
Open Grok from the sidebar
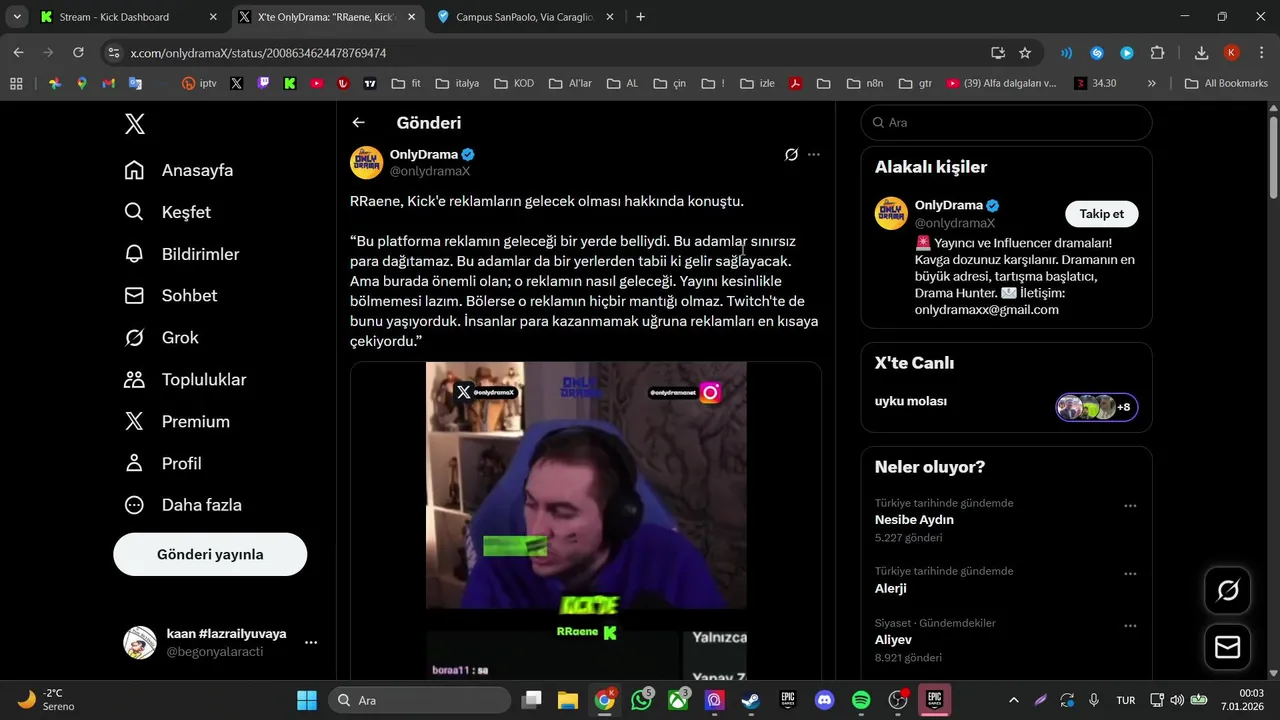[x=162, y=338]
